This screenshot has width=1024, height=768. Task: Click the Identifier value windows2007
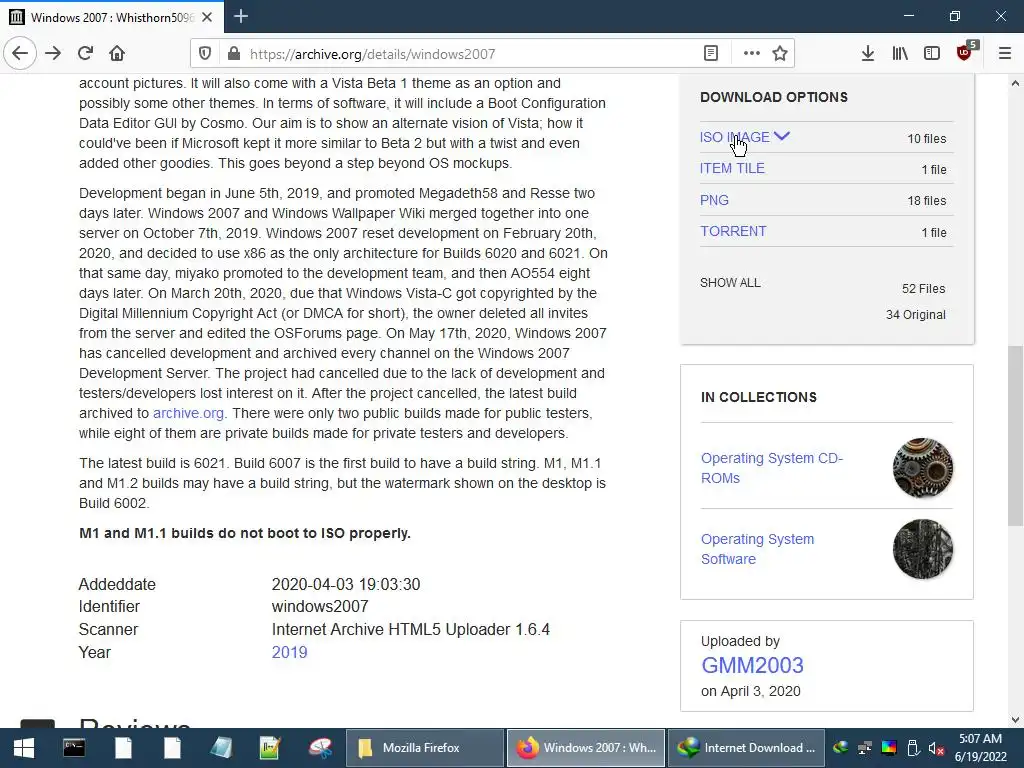click(320, 607)
